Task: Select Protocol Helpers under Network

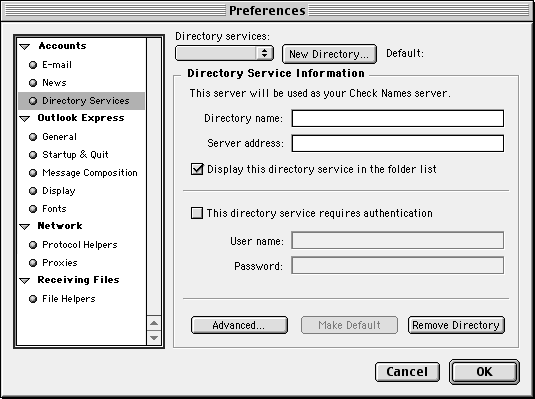Action: tap(79, 245)
